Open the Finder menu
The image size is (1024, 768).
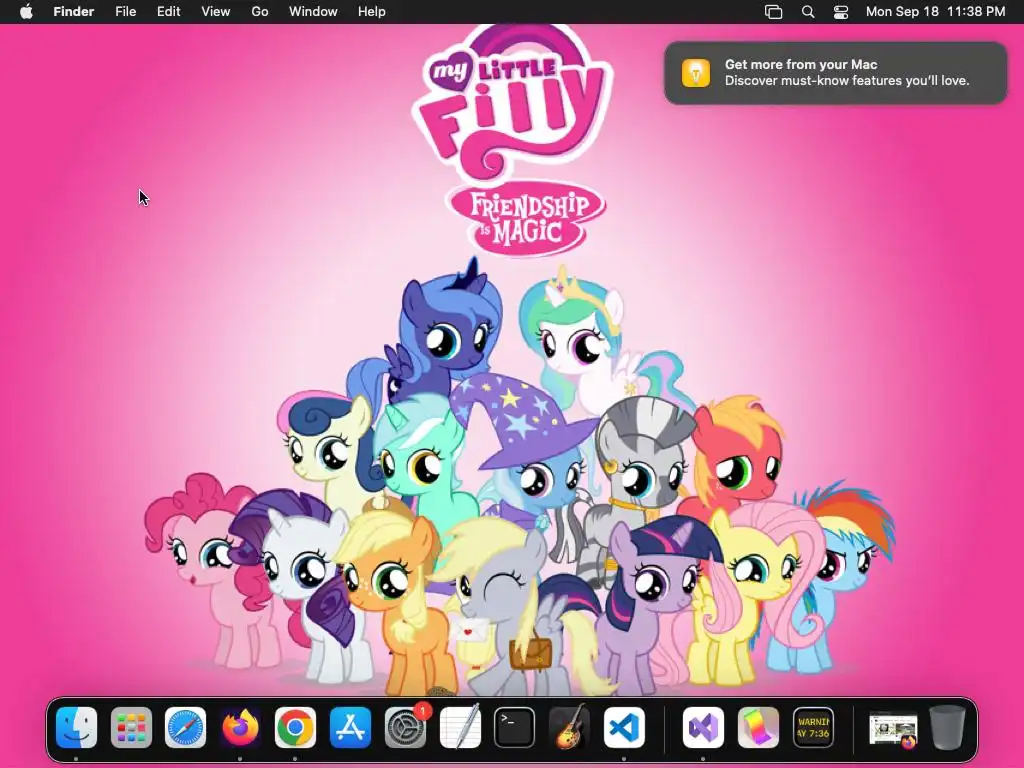pyautogui.click(x=74, y=12)
